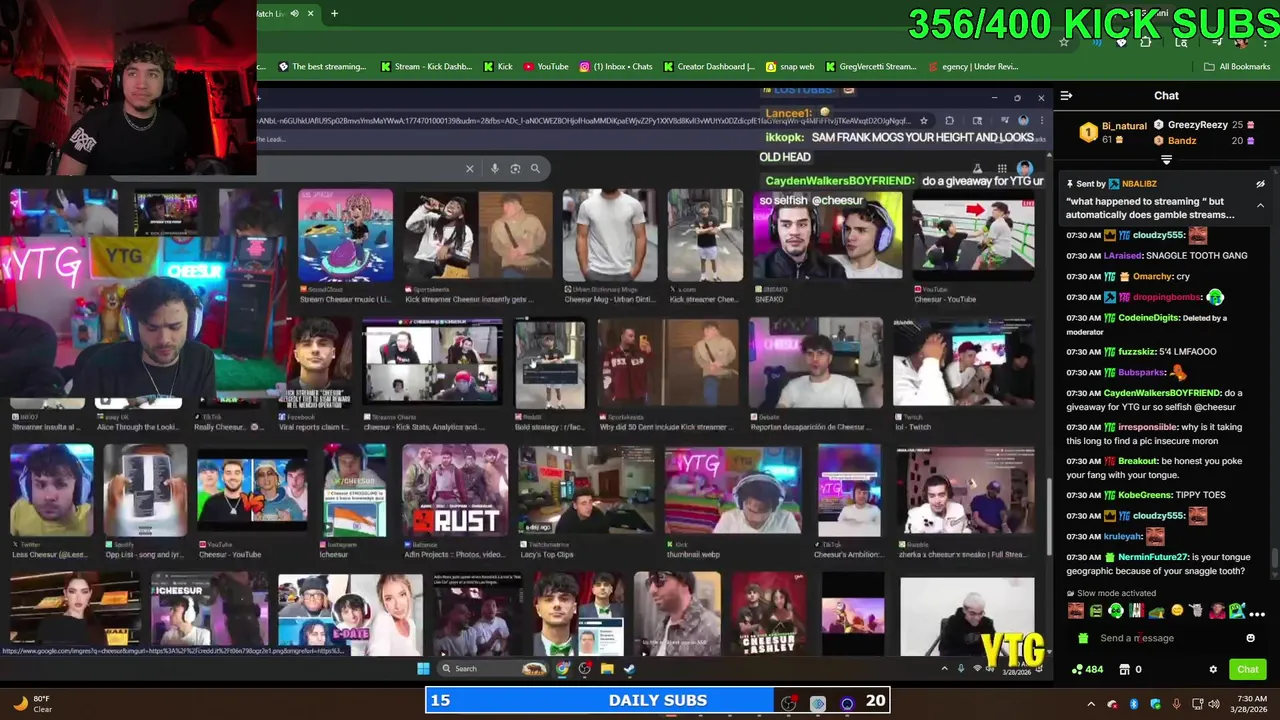This screenshot has height=720, width=1280.
Task: Open Google account avatar
Action: click(1024, 168)
